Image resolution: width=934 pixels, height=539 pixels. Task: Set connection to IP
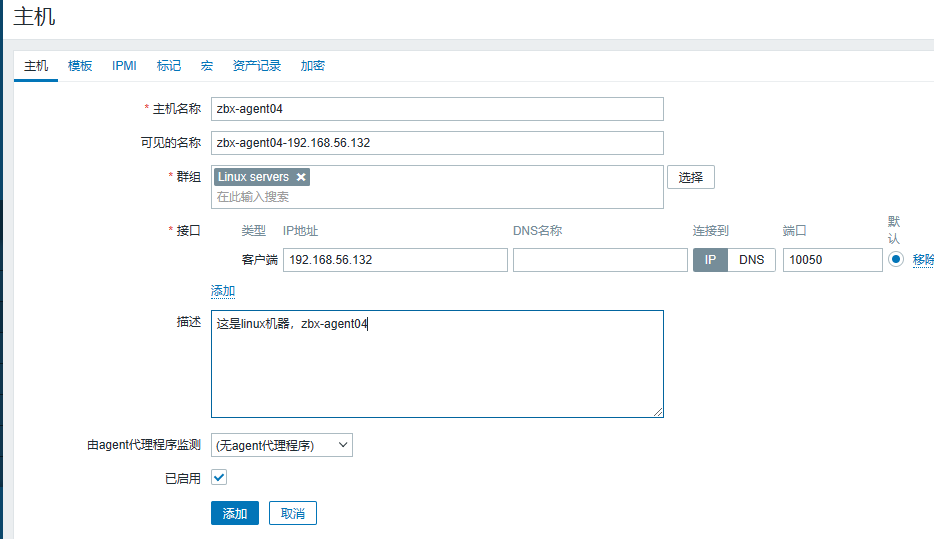(710, 260)
